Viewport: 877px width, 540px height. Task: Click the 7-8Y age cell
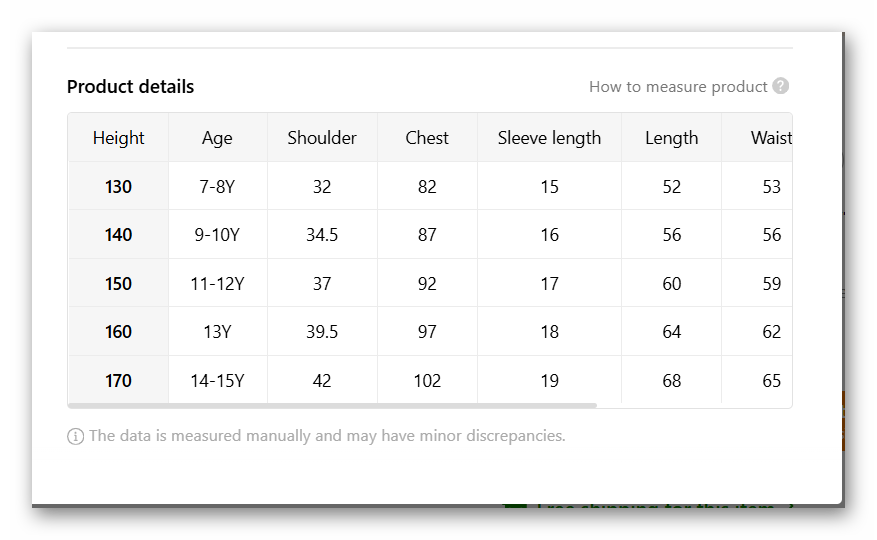[217, 187]
